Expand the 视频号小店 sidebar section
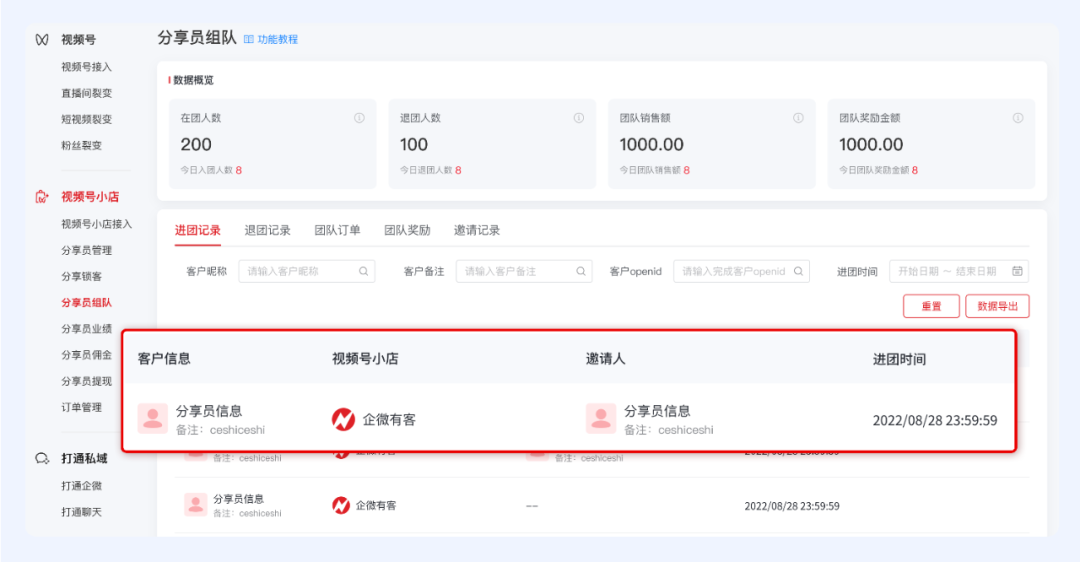This screenshot has height=562, width=1080. tap(89, 197)
